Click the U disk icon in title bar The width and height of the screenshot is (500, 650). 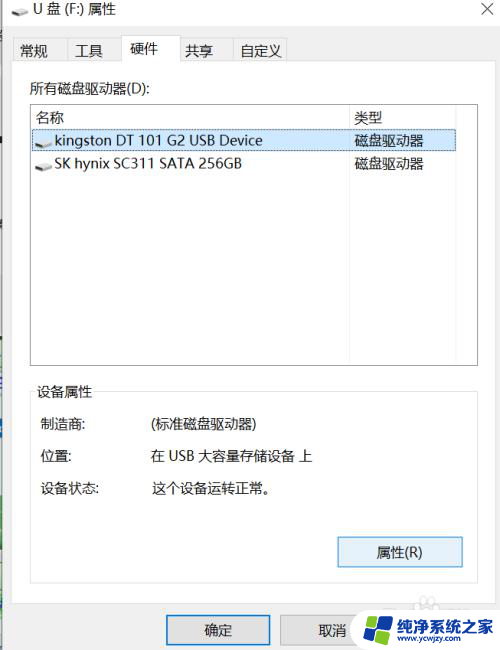pyautogui.click(x=19, y=11)
